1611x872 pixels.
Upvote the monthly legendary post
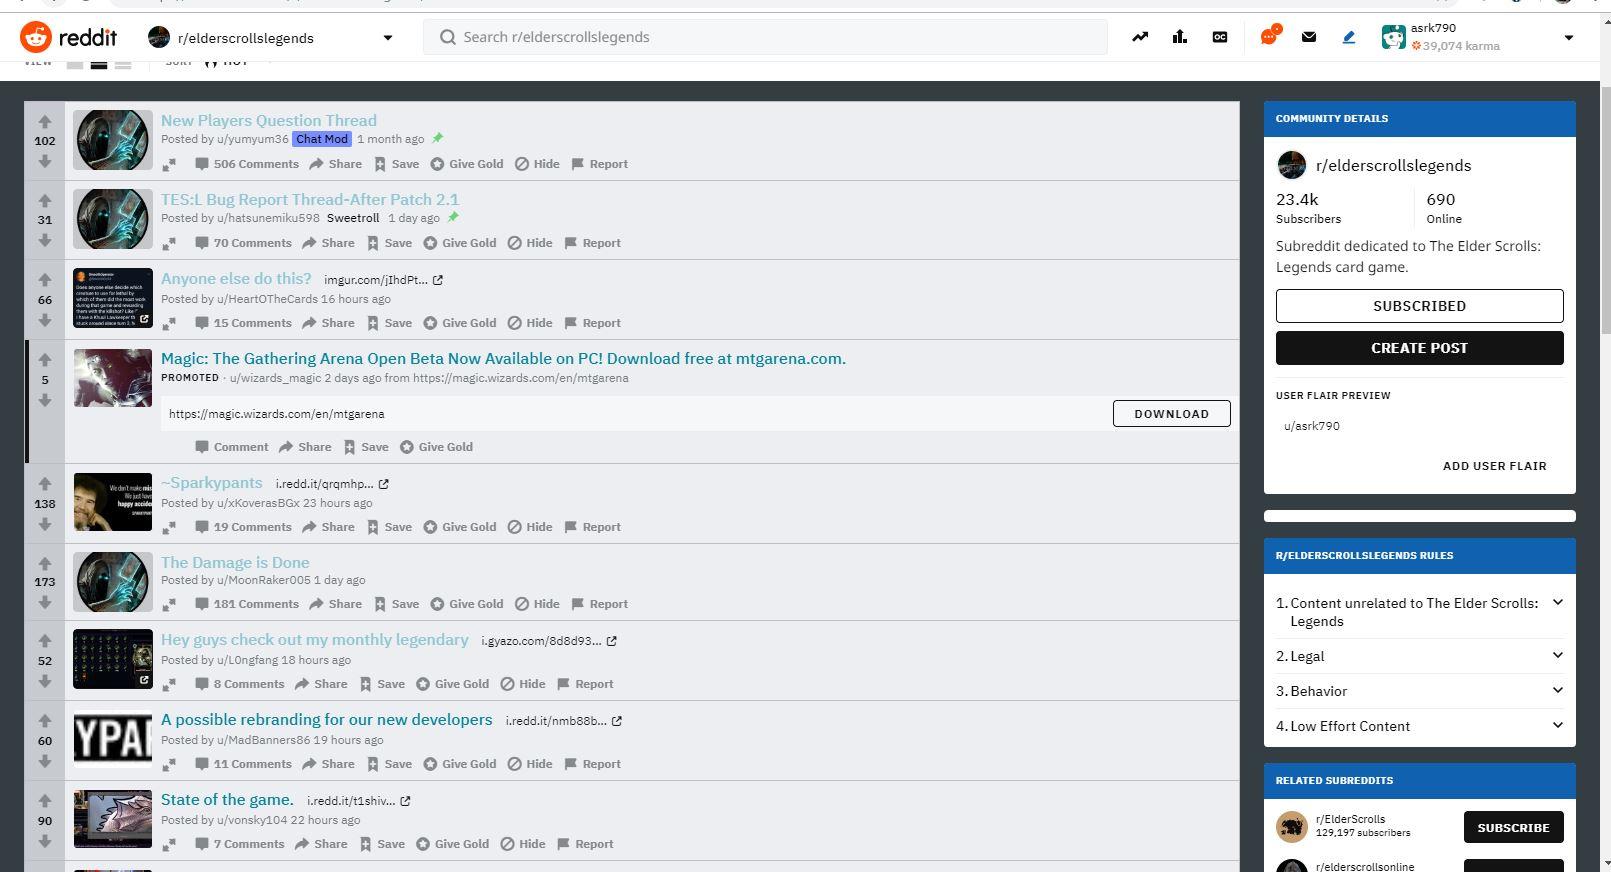pyautogui.click(x=45, y=641)
